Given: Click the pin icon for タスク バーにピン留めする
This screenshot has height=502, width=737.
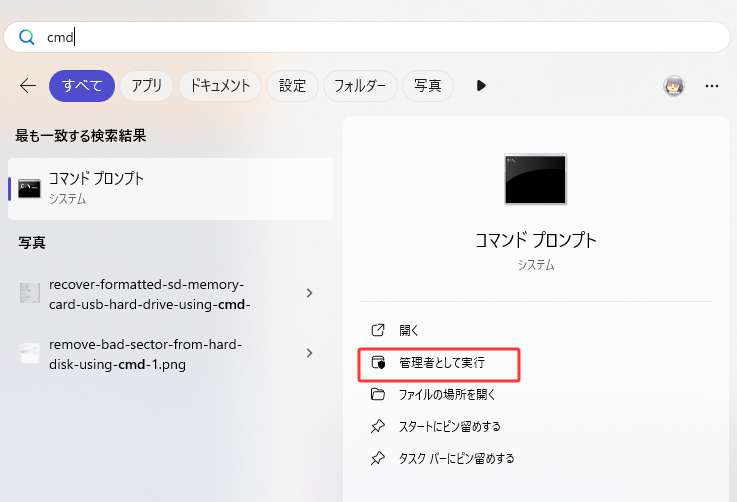Looking at the screenshot, I should (378, 458).
